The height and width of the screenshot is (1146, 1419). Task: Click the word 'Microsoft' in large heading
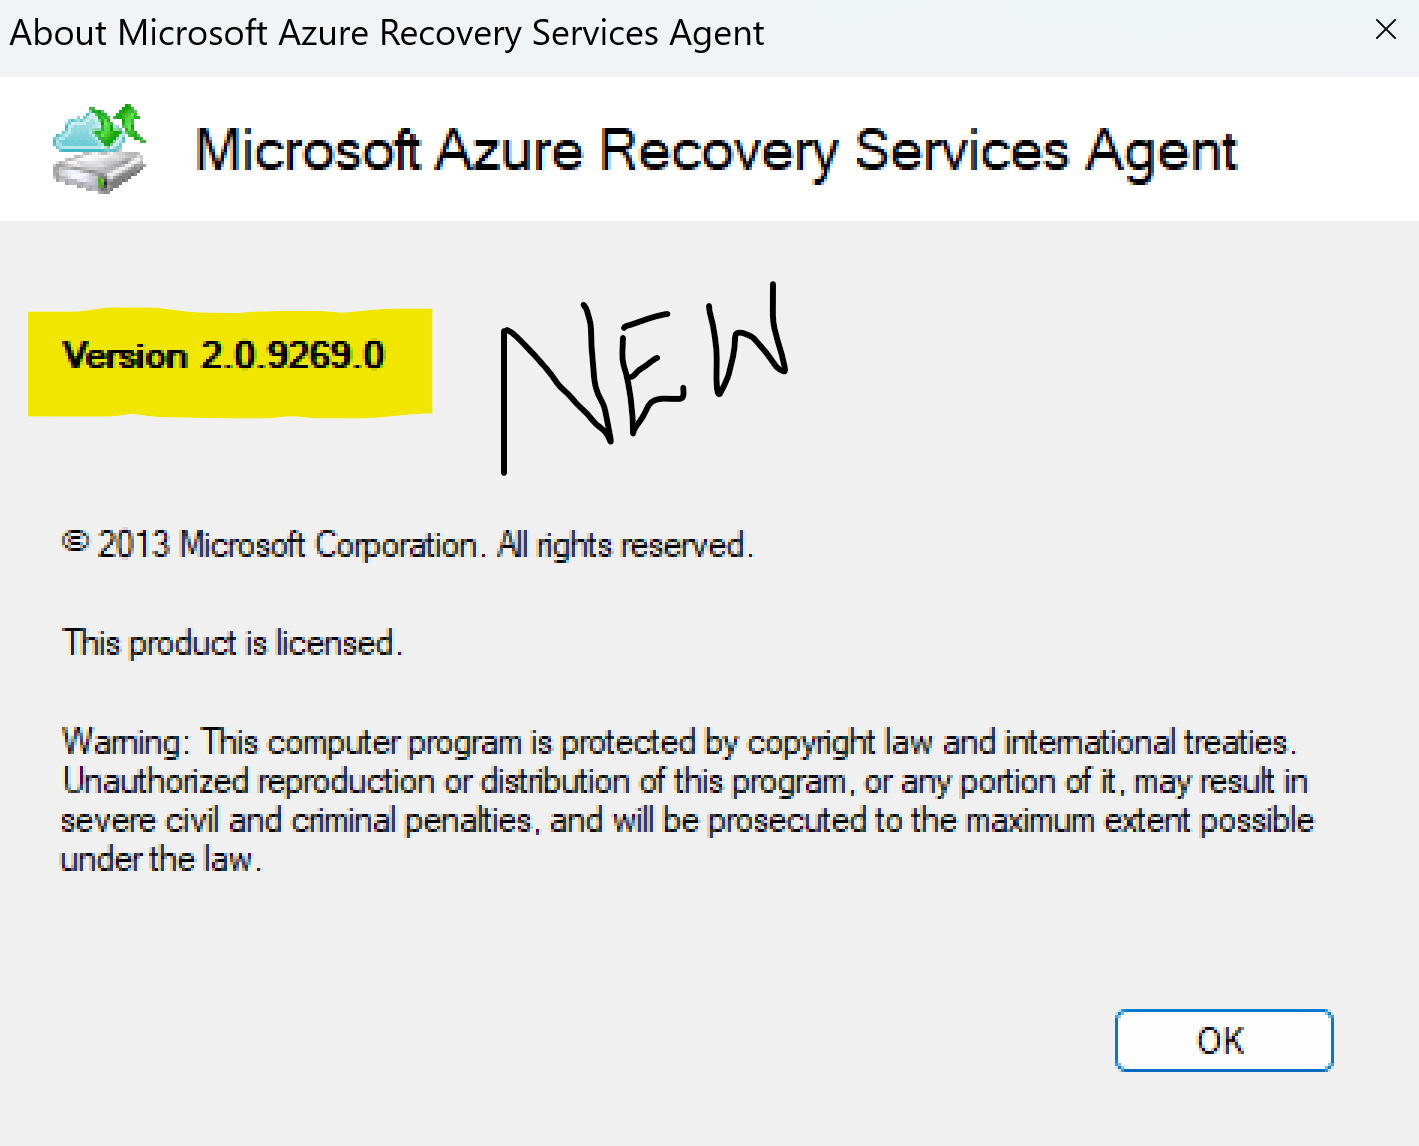[308, 151]
